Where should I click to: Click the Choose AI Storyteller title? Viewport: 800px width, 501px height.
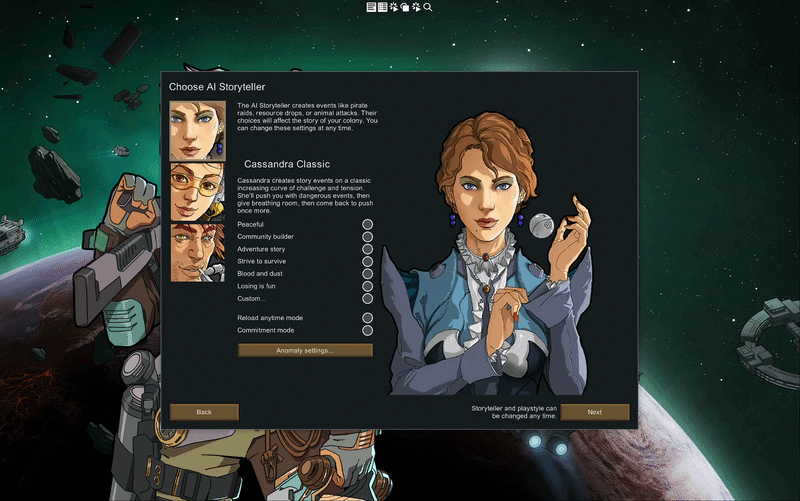coord(217,87)
